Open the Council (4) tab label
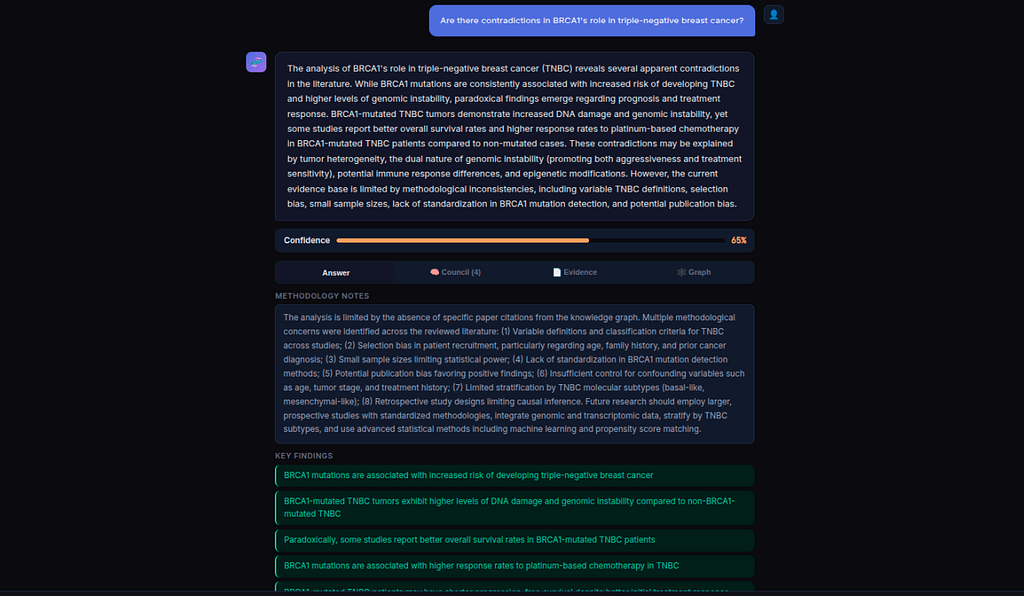 coord(461,272)
